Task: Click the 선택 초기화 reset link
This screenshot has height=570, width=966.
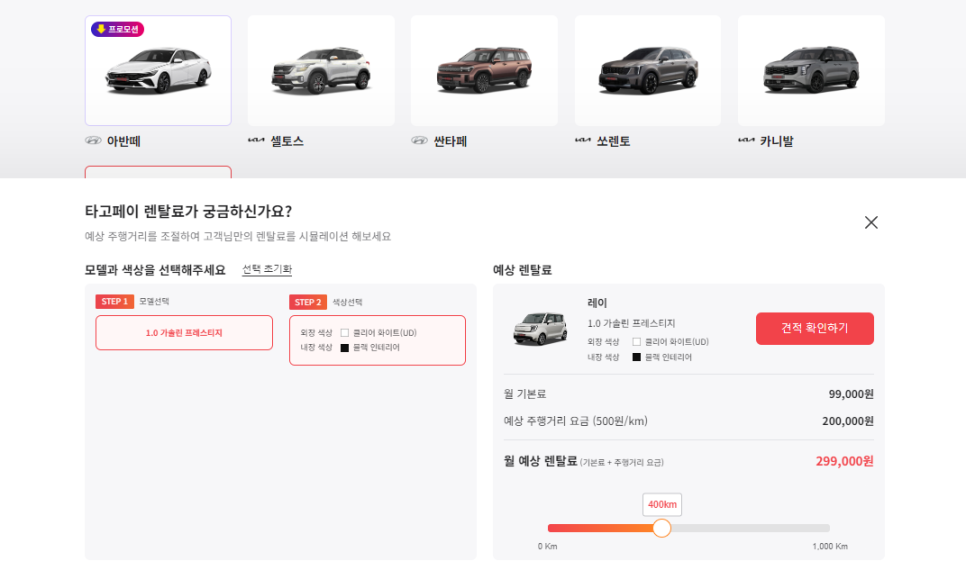Action: tap(267, 270)
